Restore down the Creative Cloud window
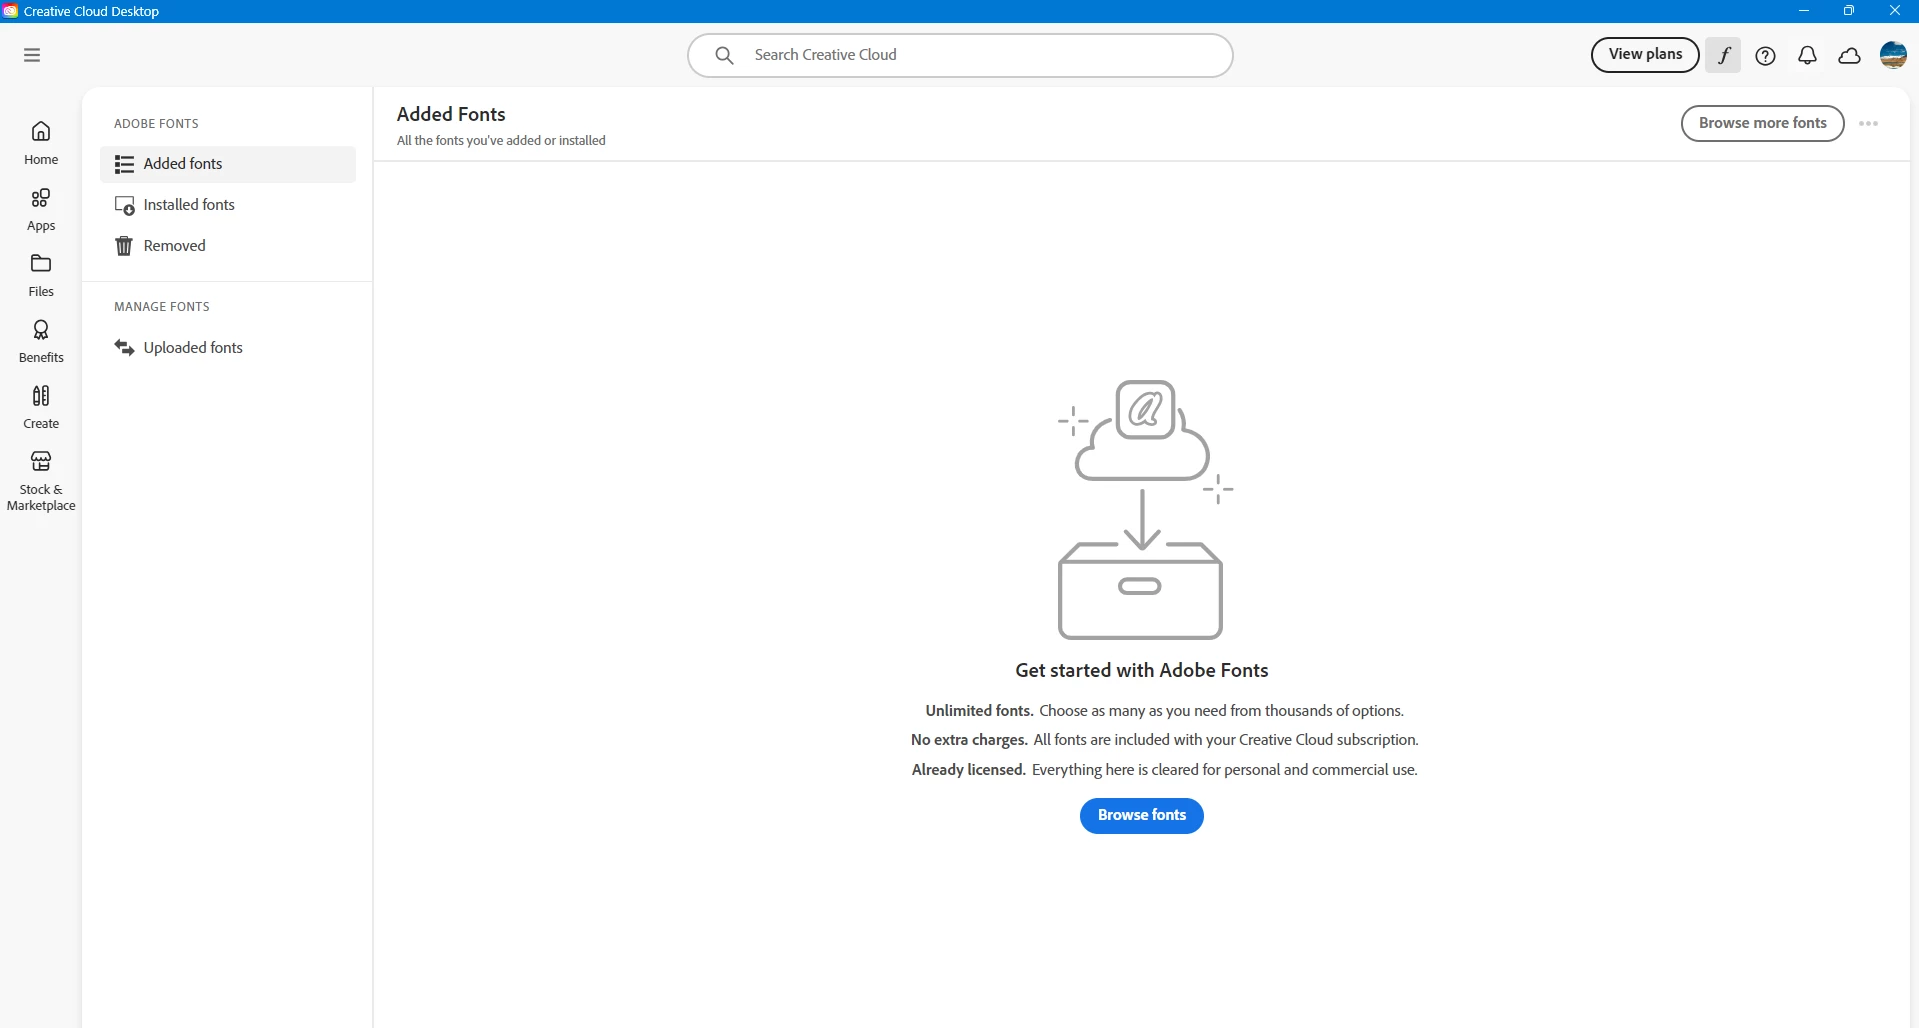Viewport: 1919px width, 1028px height. 1849,11
